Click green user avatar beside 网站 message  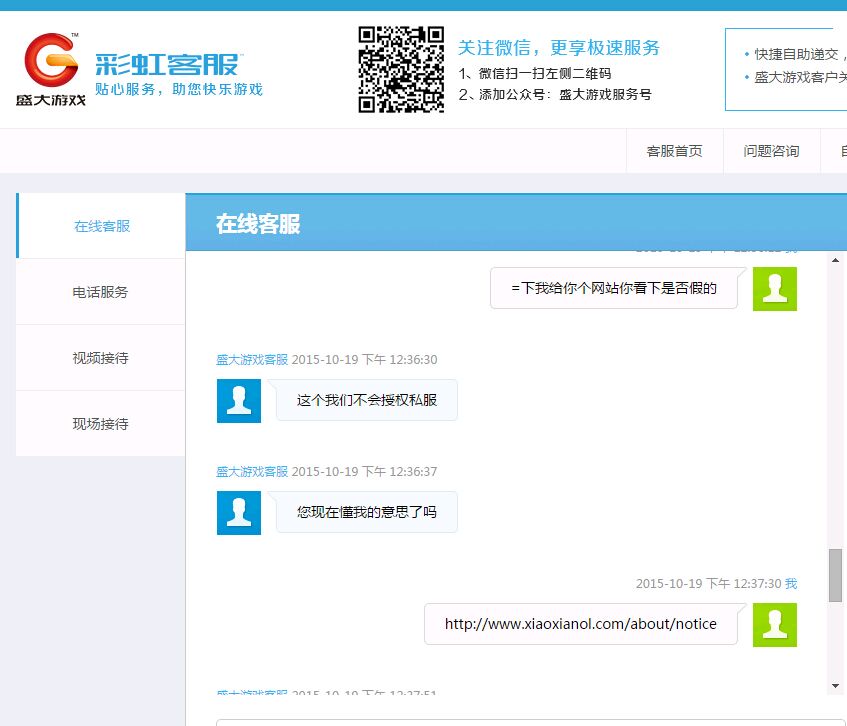pos(774,289)
